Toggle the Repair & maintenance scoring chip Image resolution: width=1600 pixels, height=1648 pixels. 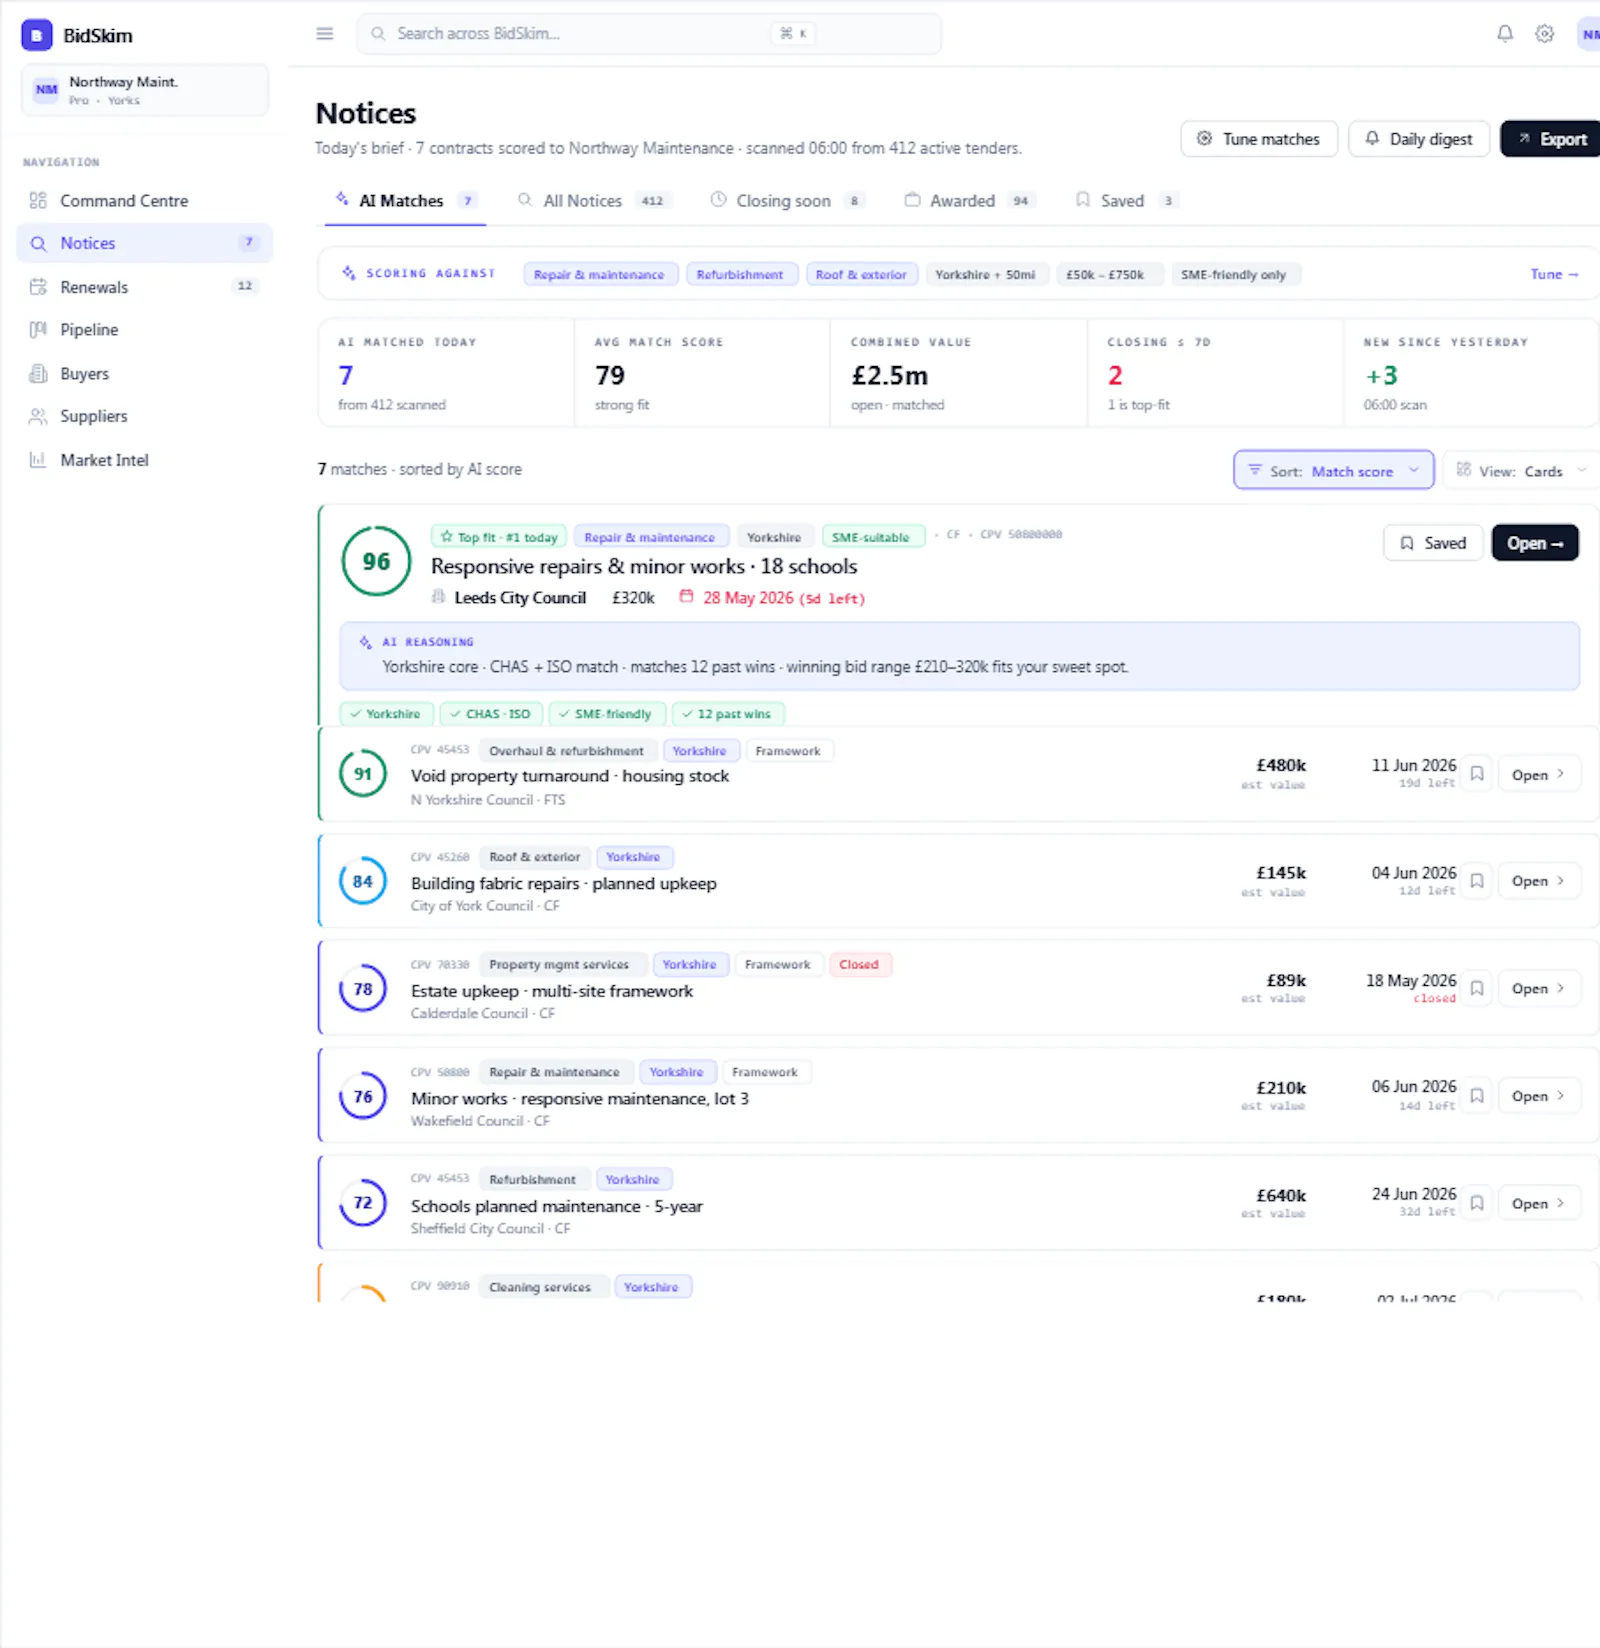coord(599,274)
